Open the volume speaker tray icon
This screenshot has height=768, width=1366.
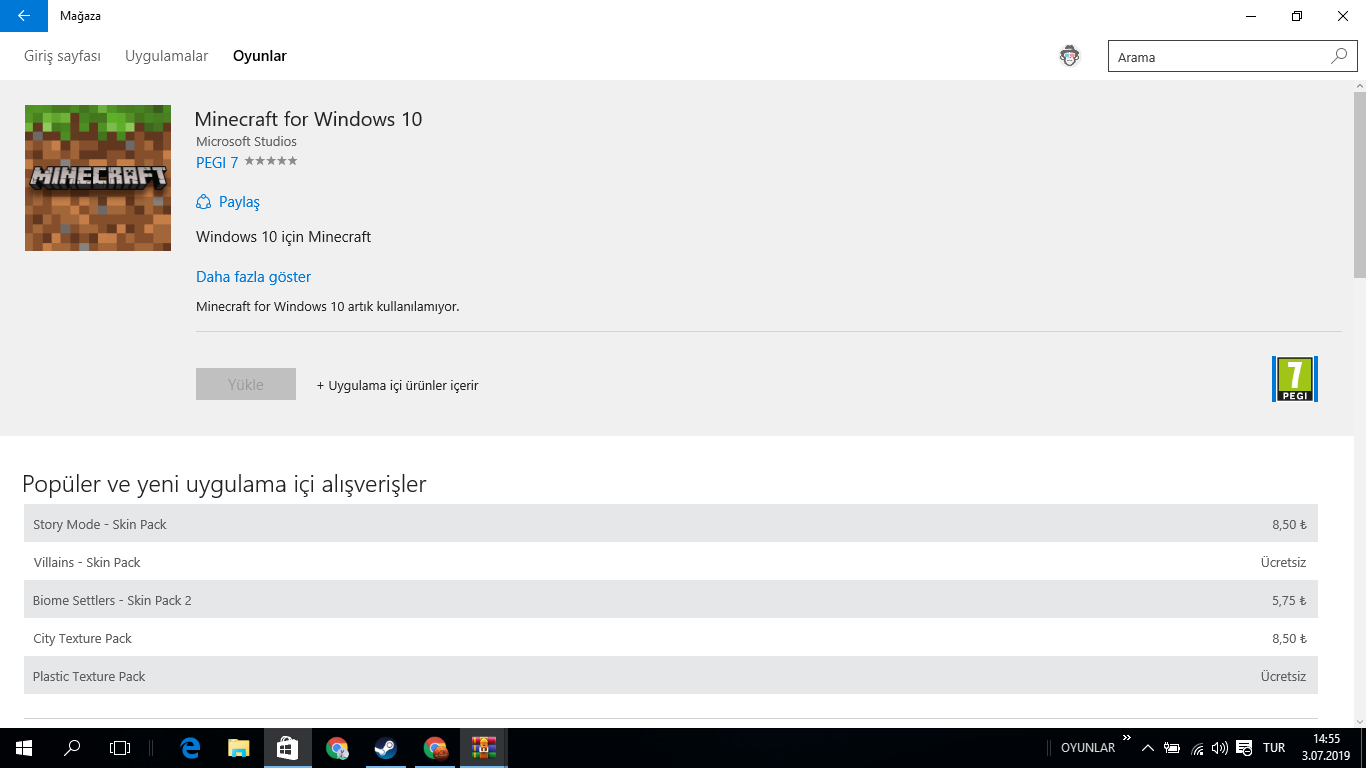click(1219, 748)
